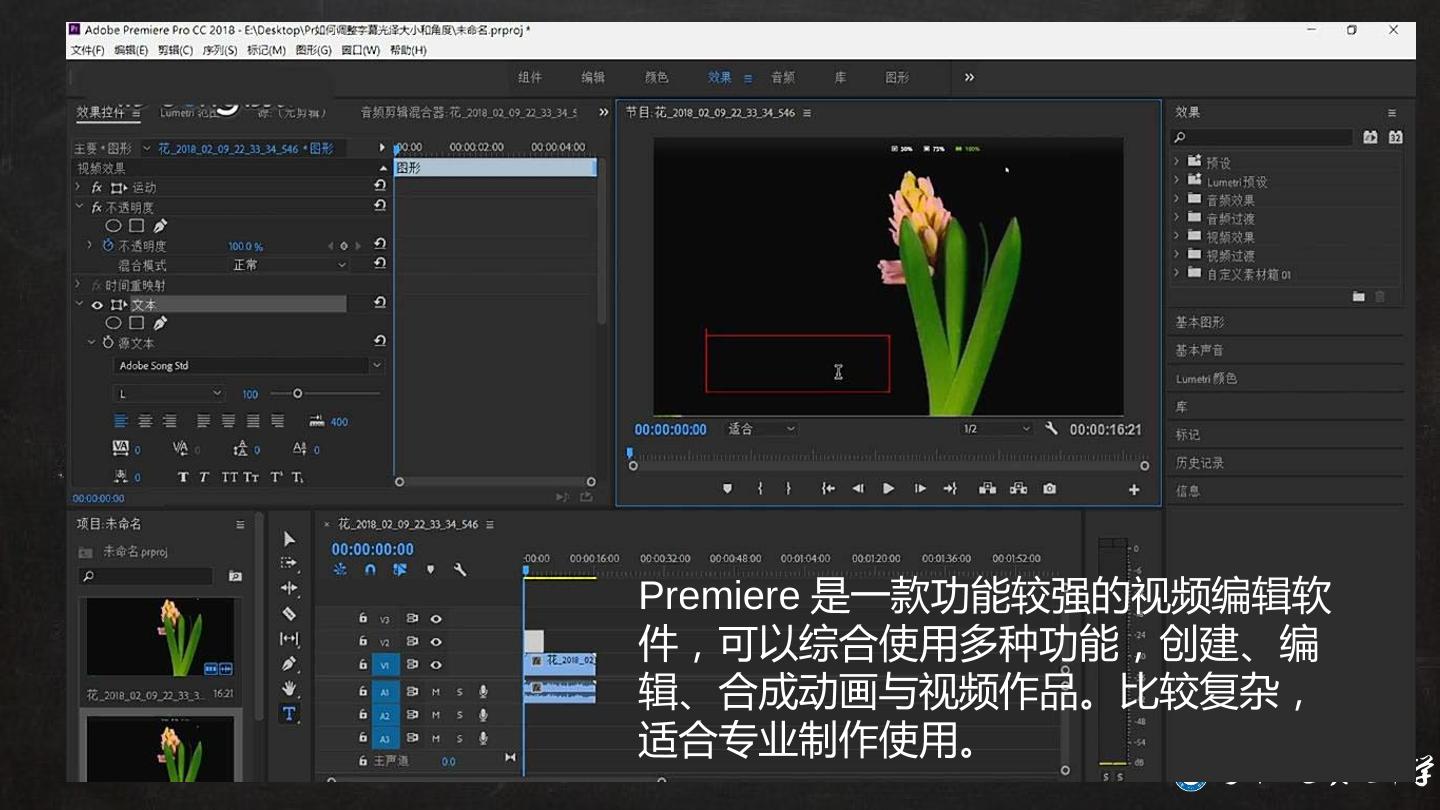Create ellipse mask under 不透明度
The image size is (1440, 810).
[113, 226]
